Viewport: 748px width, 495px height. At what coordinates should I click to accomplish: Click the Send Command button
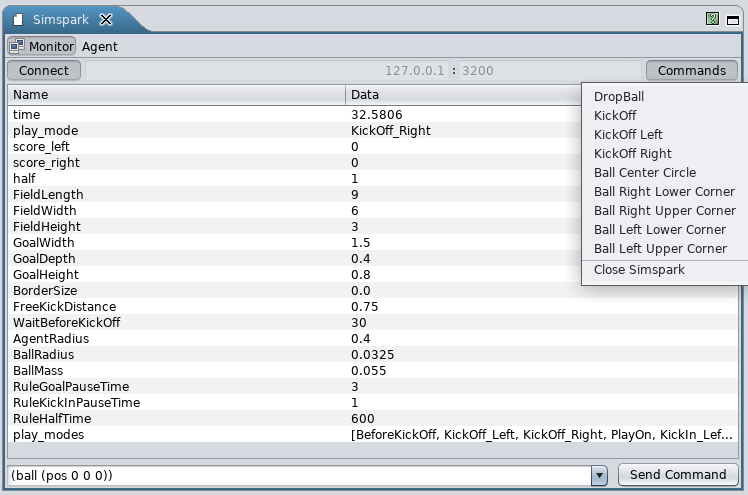click(678, 475)
